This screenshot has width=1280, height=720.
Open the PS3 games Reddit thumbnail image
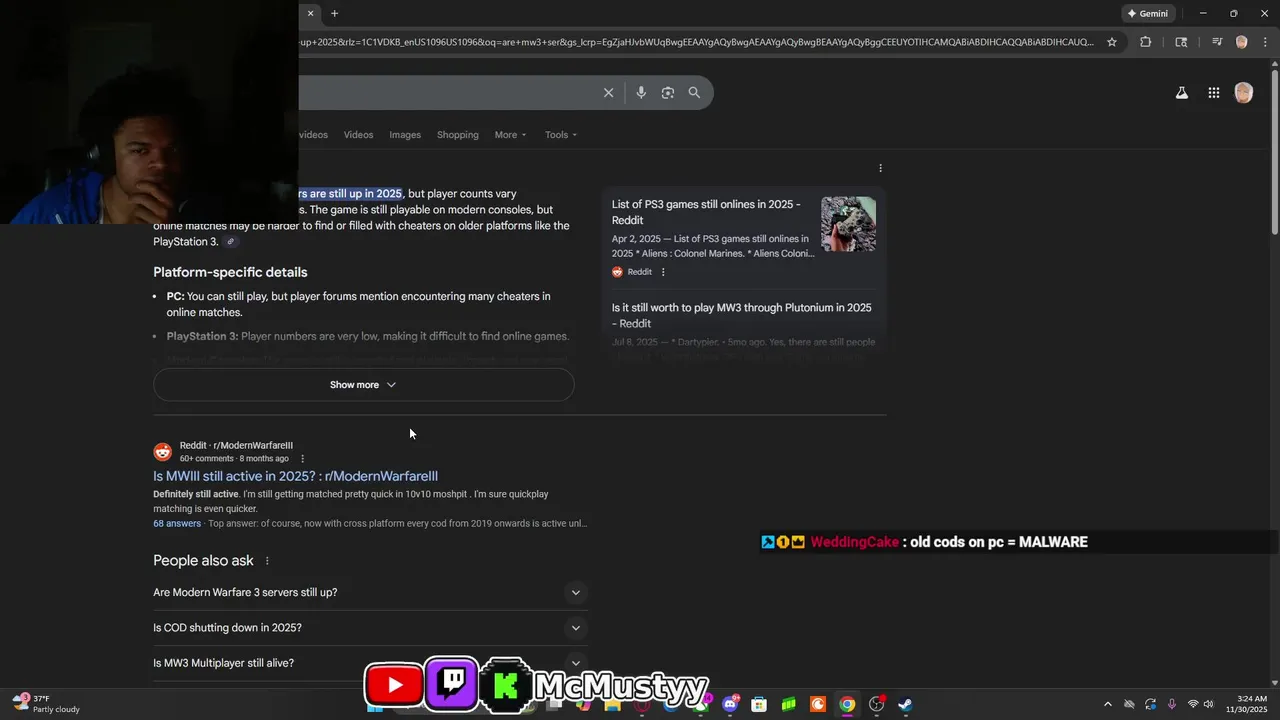coord(848,224)
